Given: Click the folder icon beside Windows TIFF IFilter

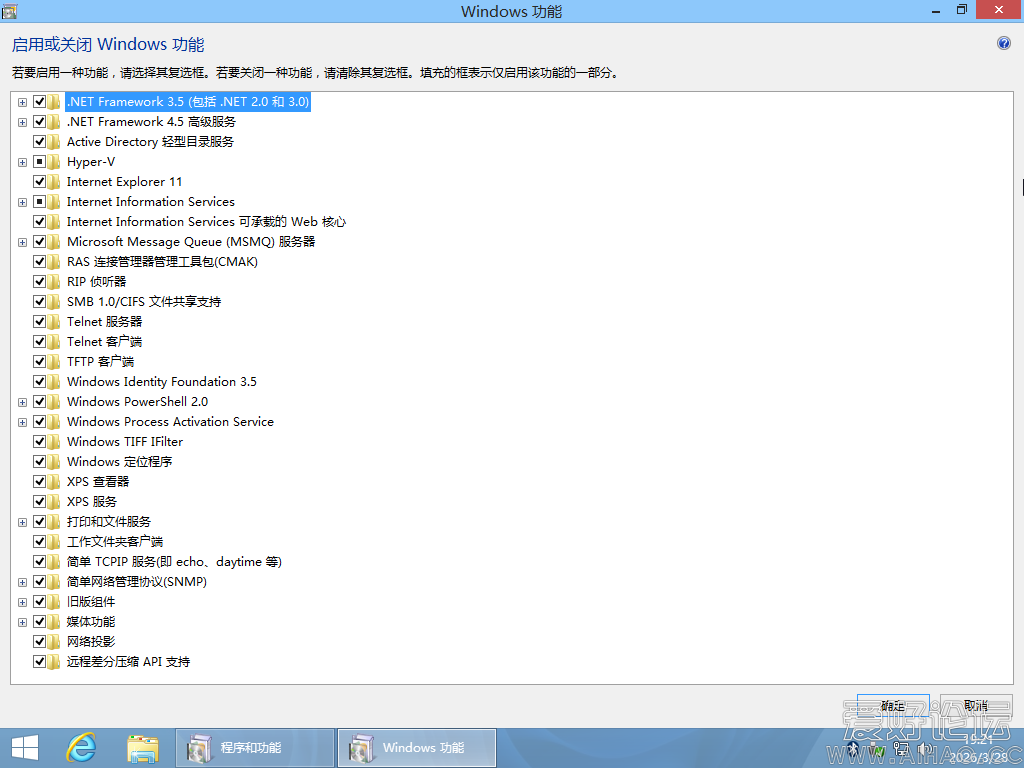Looking at the screenshot, I should (x=54, y=441).
